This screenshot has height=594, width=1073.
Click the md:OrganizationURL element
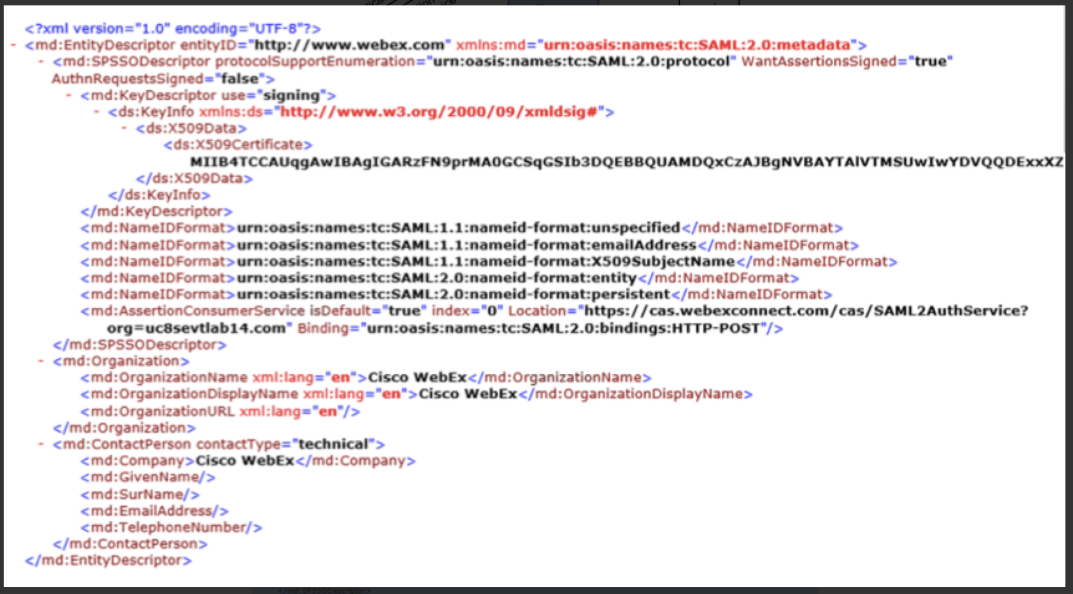[220, 411]
